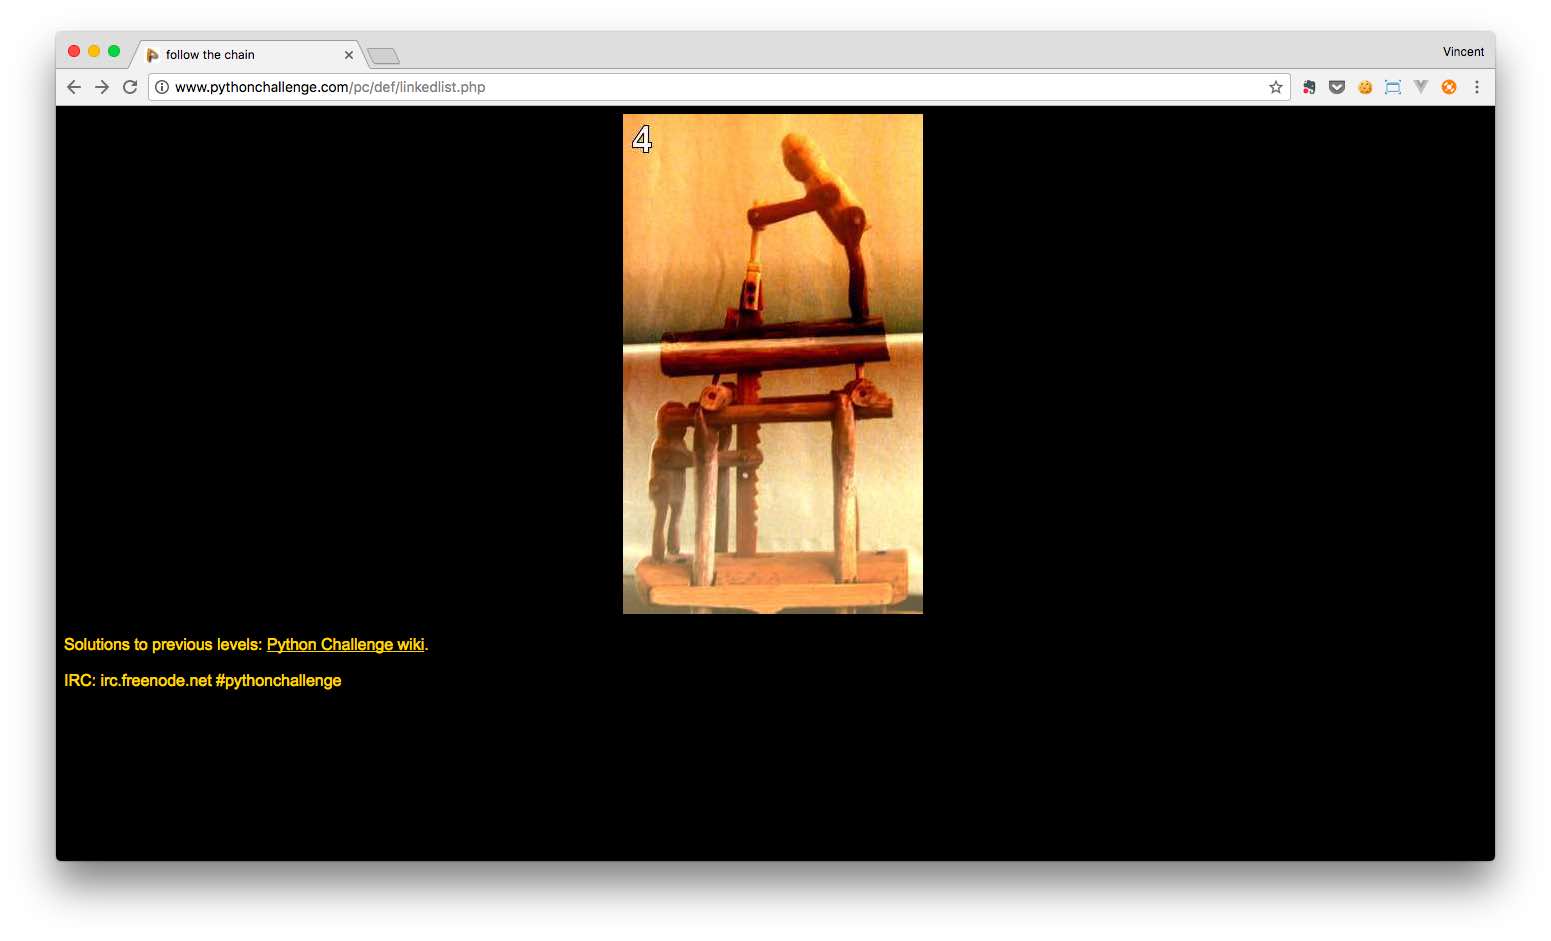Go forward to the next page
The height and width of the screenshot is (941, 1551).
102,87
